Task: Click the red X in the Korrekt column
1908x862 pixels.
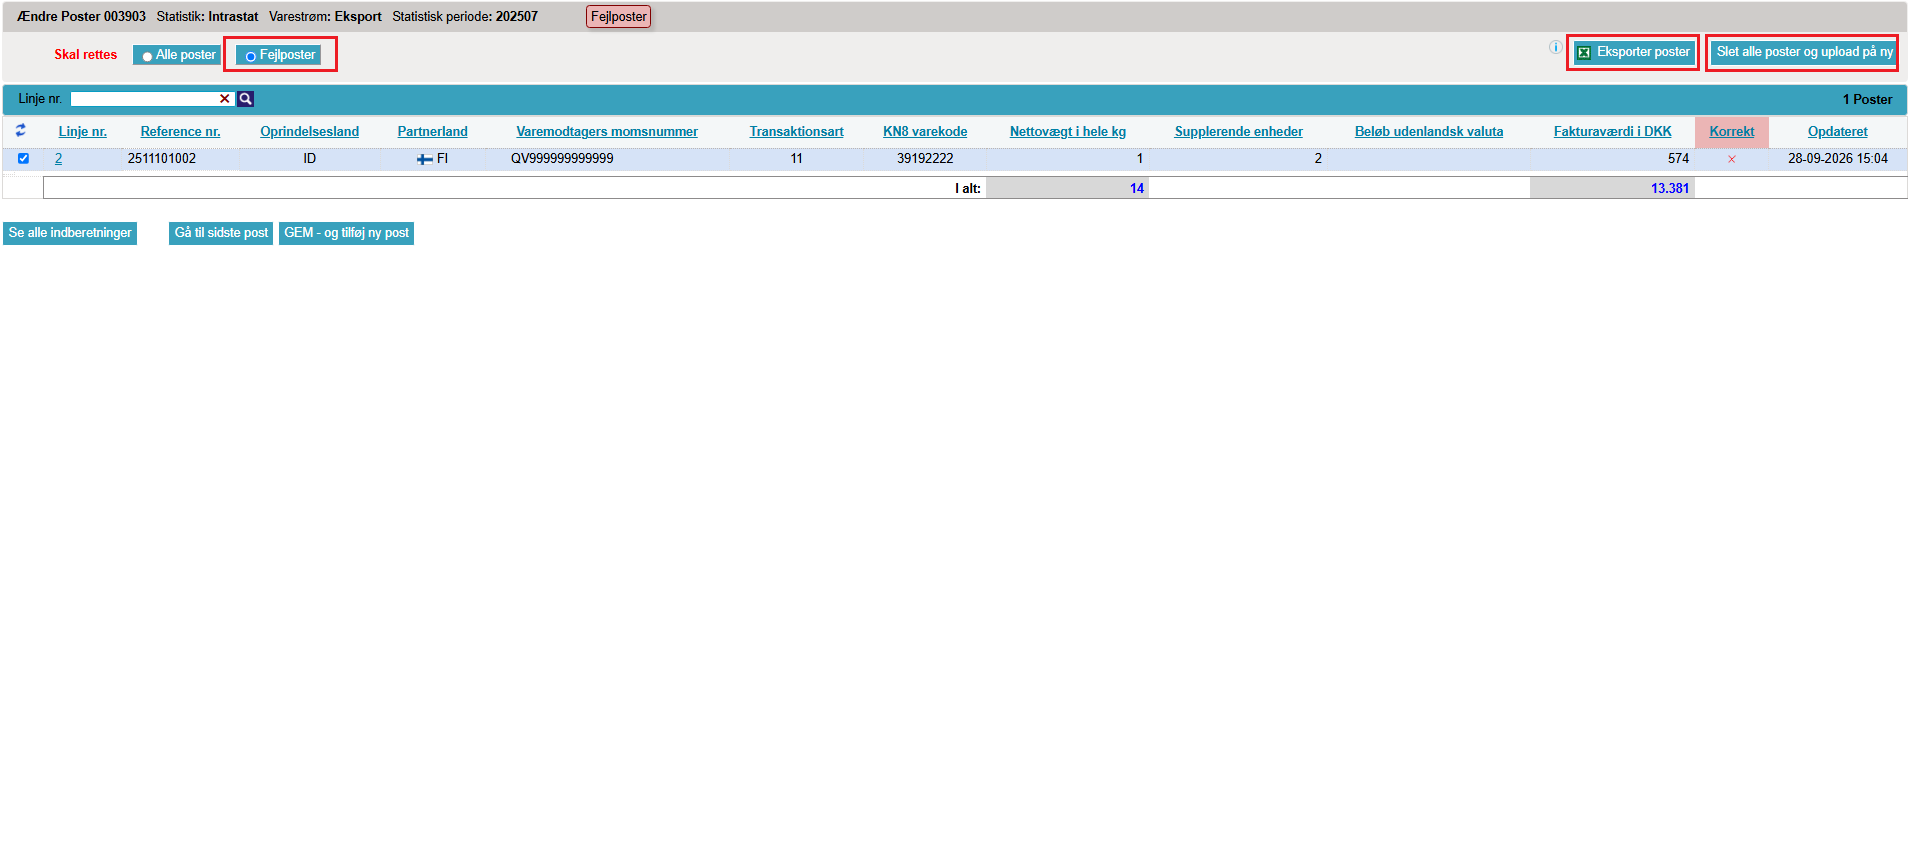Action: 1732,159
